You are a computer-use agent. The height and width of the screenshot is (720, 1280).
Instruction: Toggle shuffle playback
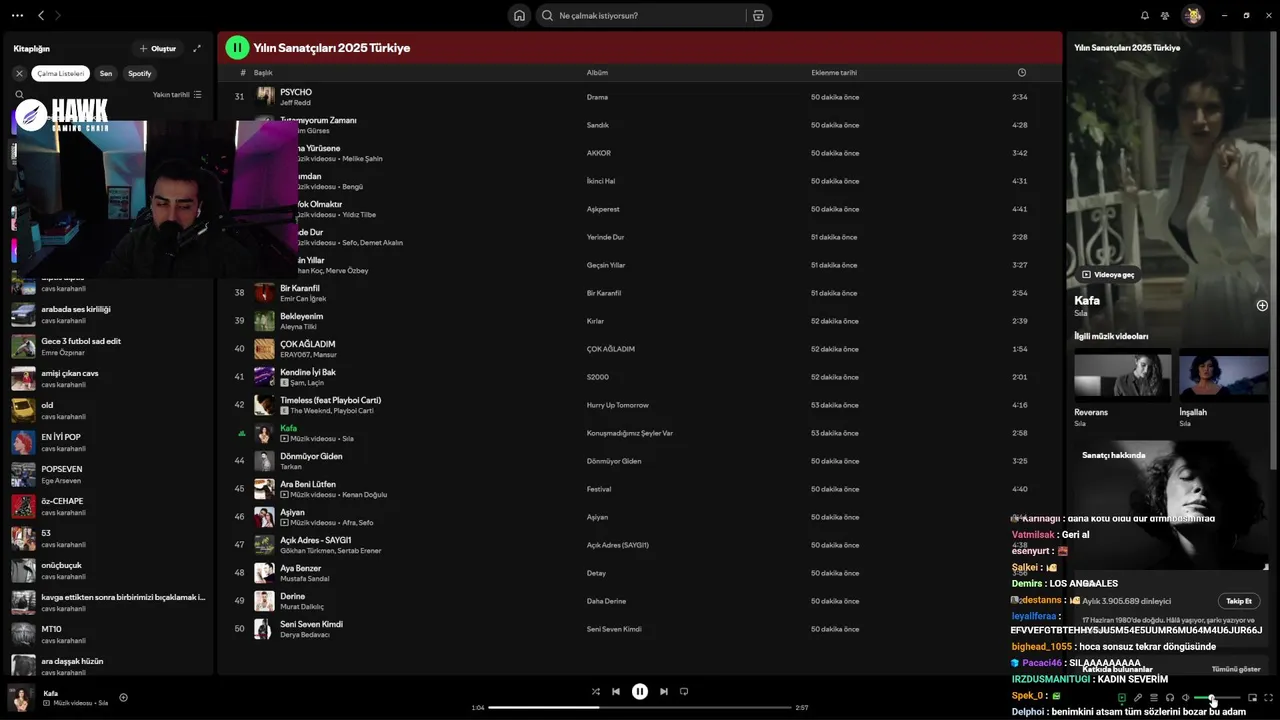(596, 691)
